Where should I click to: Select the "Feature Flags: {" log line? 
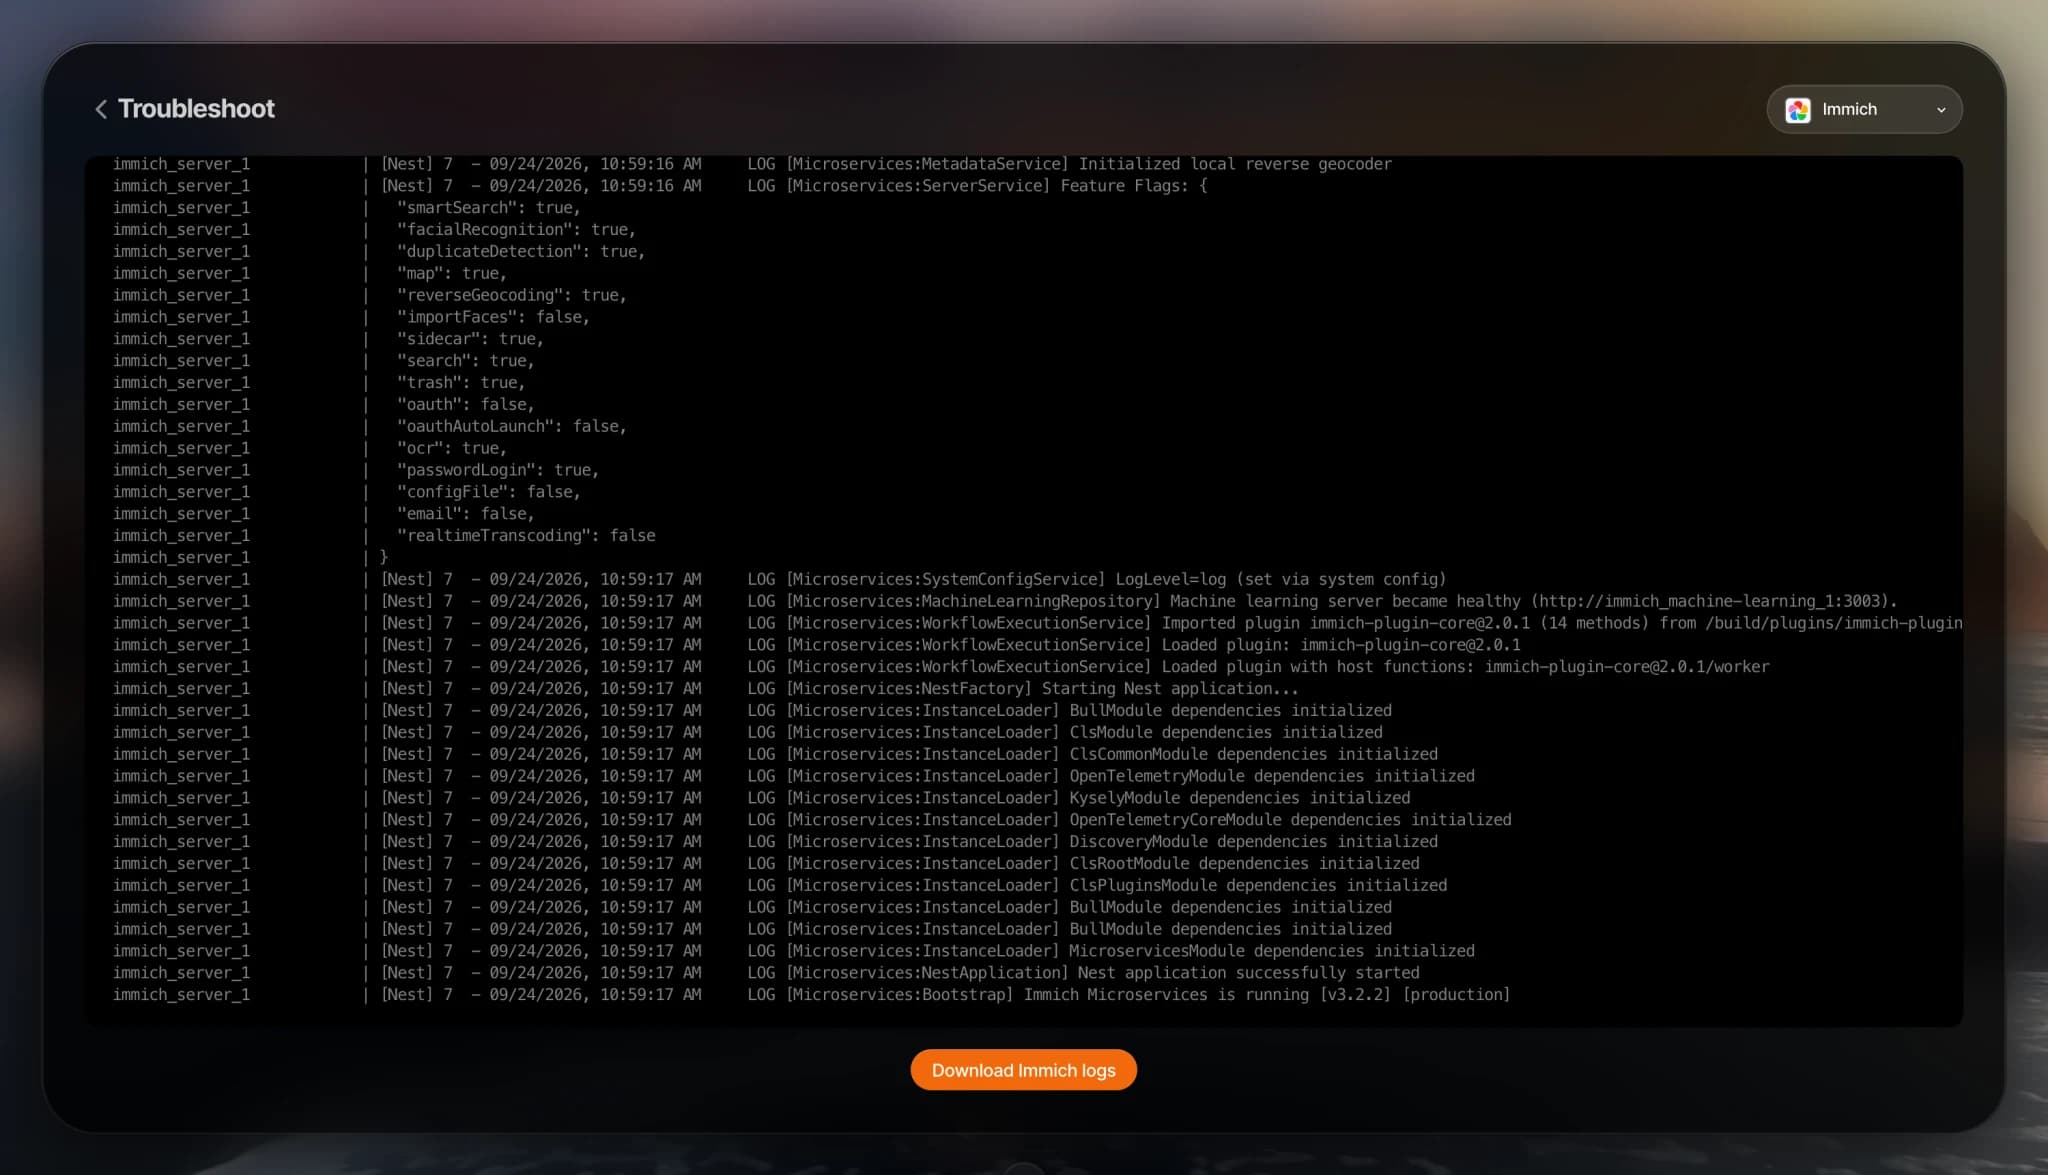pos(660,186)
